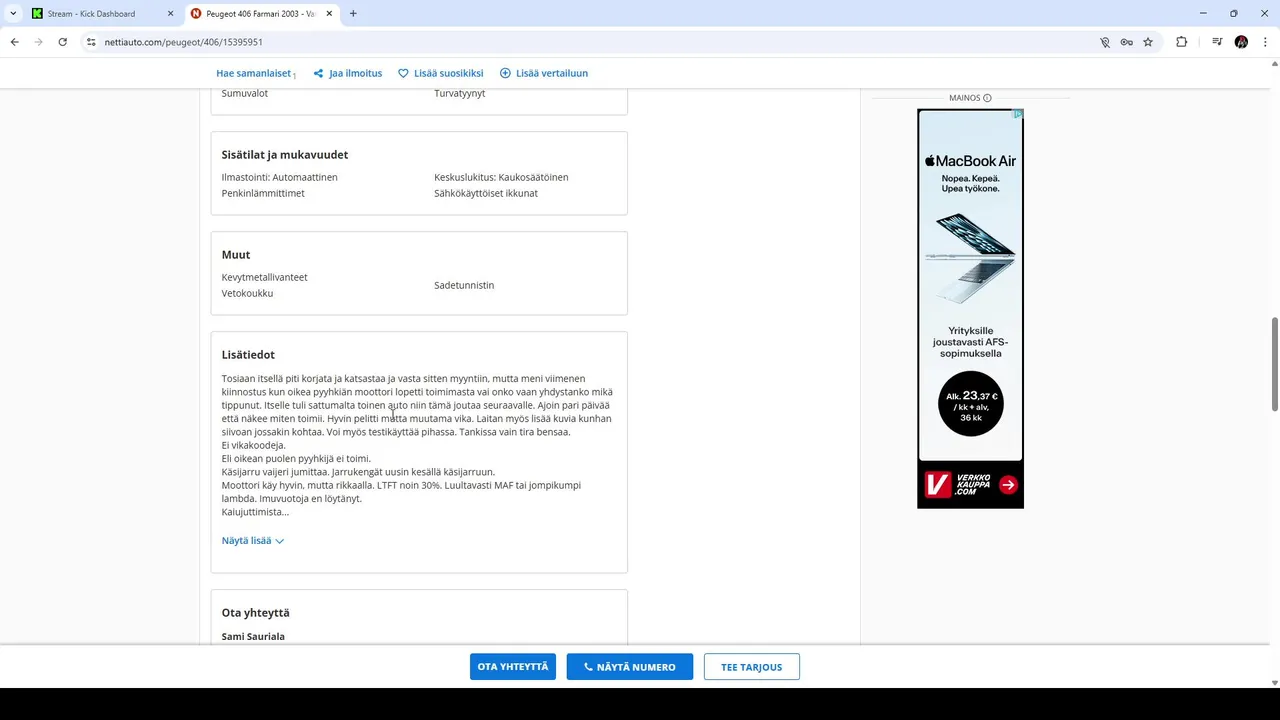Open the profile avatar menu
The image size is (1280, 720).
[x=1241, y=42]
